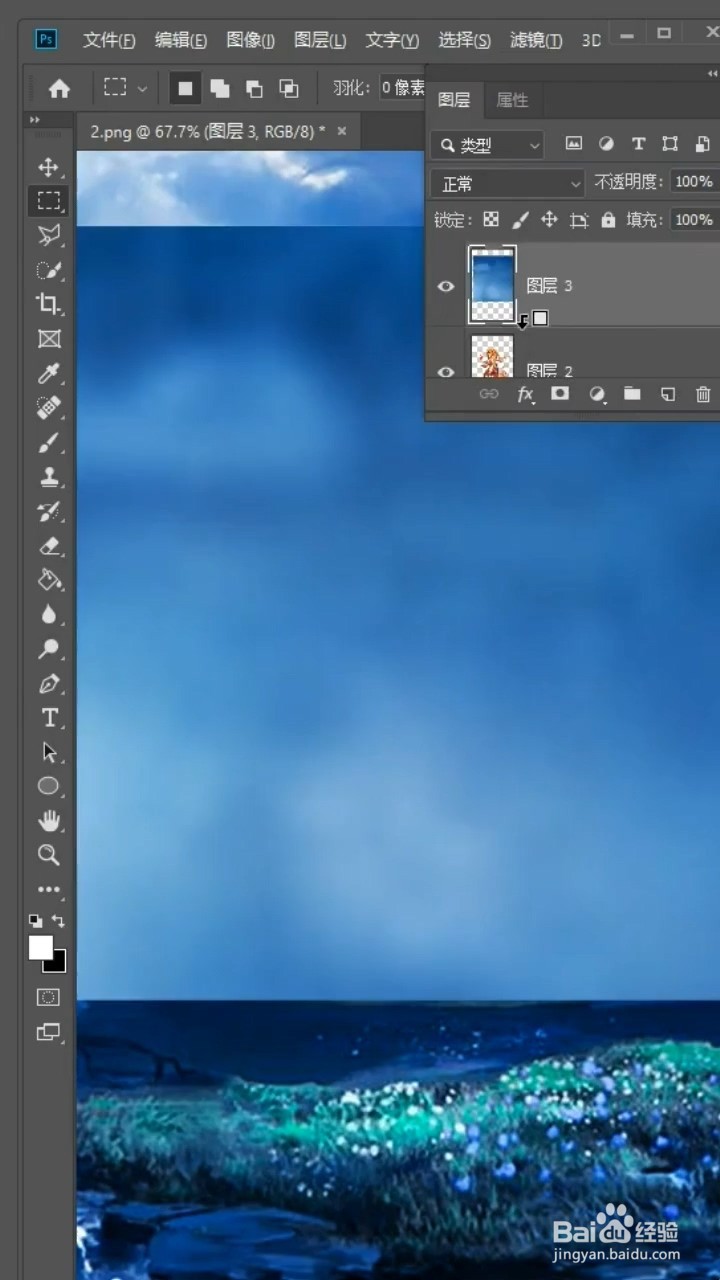This screenshot has height=1280, width=720.
Task: Toggle lock all padlock
Action: pos(607,220)
